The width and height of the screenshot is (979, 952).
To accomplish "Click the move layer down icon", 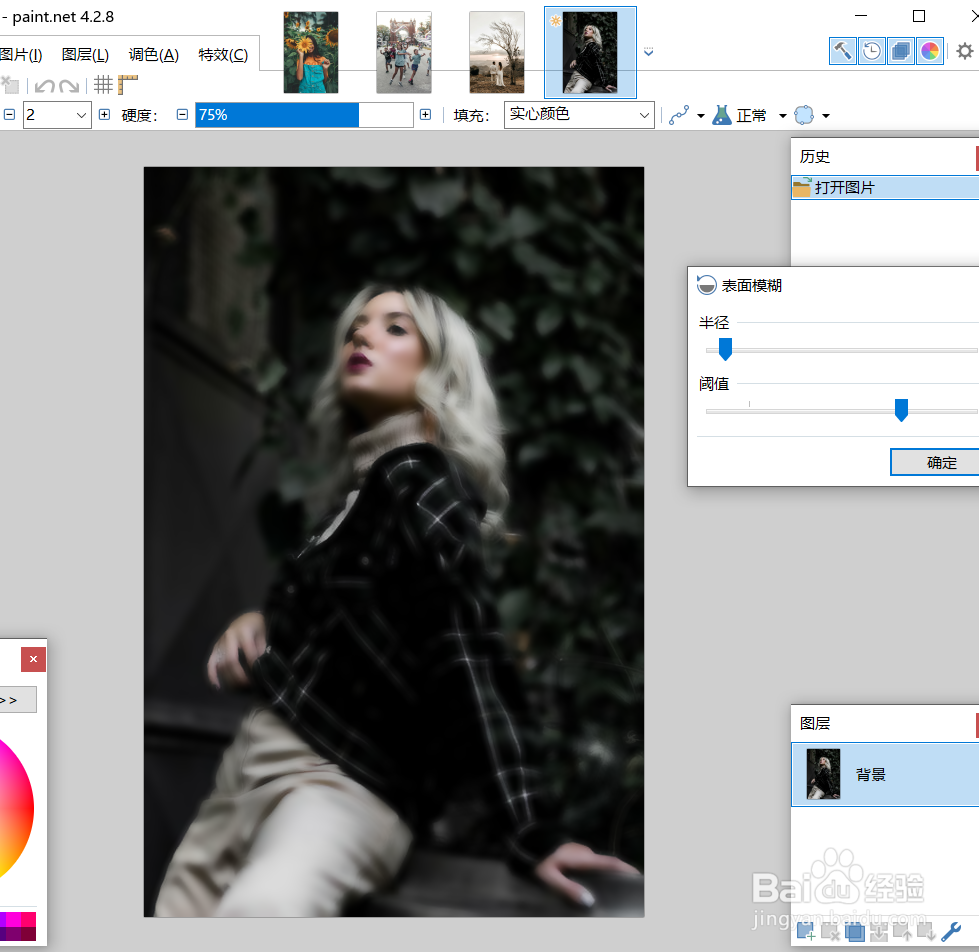I will coord(927,932).
